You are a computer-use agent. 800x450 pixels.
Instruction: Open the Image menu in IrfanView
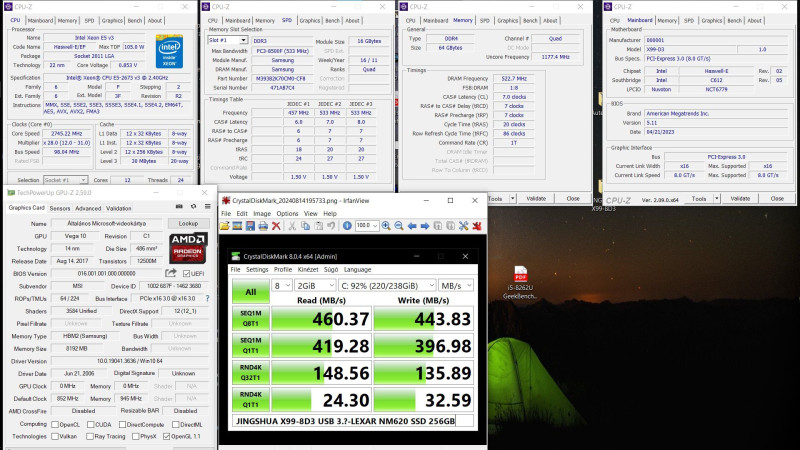[x=262, y=213]
